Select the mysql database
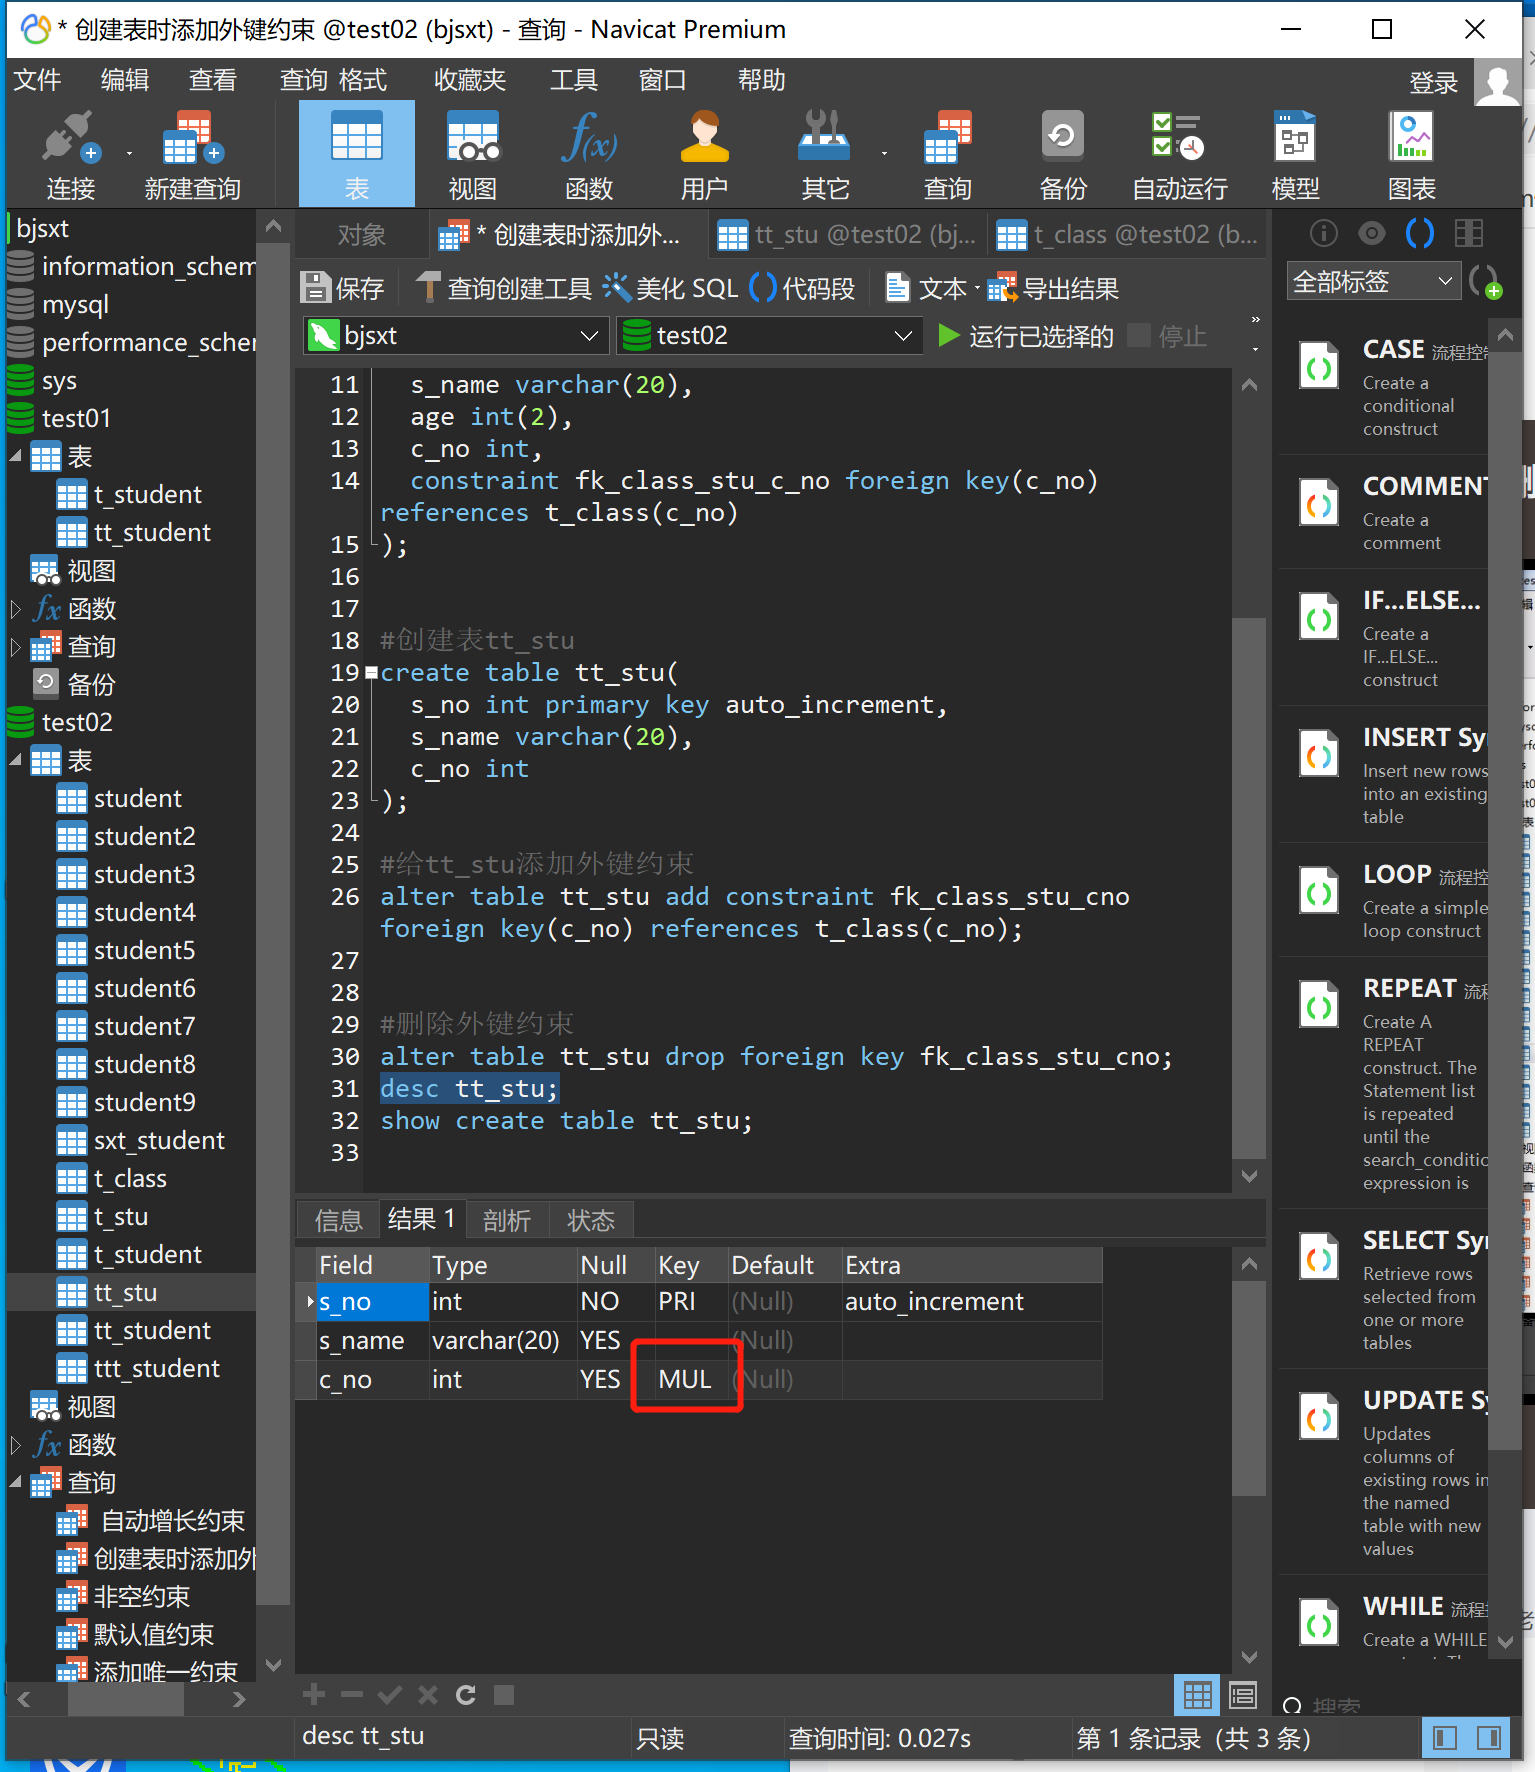This screenshot has width=1535, height=1772. pyautogui.click(x=74, y=304)
